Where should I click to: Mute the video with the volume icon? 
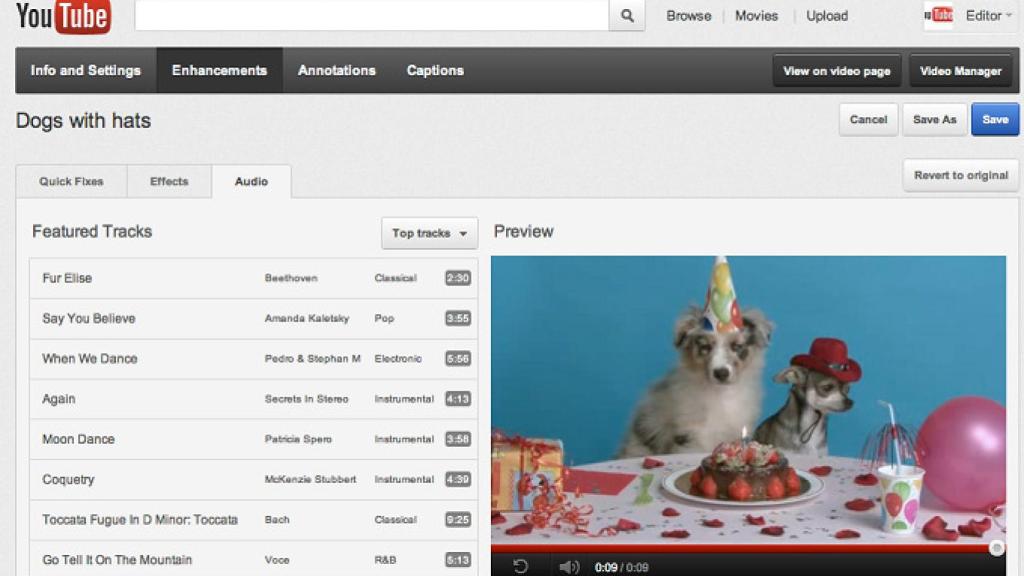(x=570, y=563)
